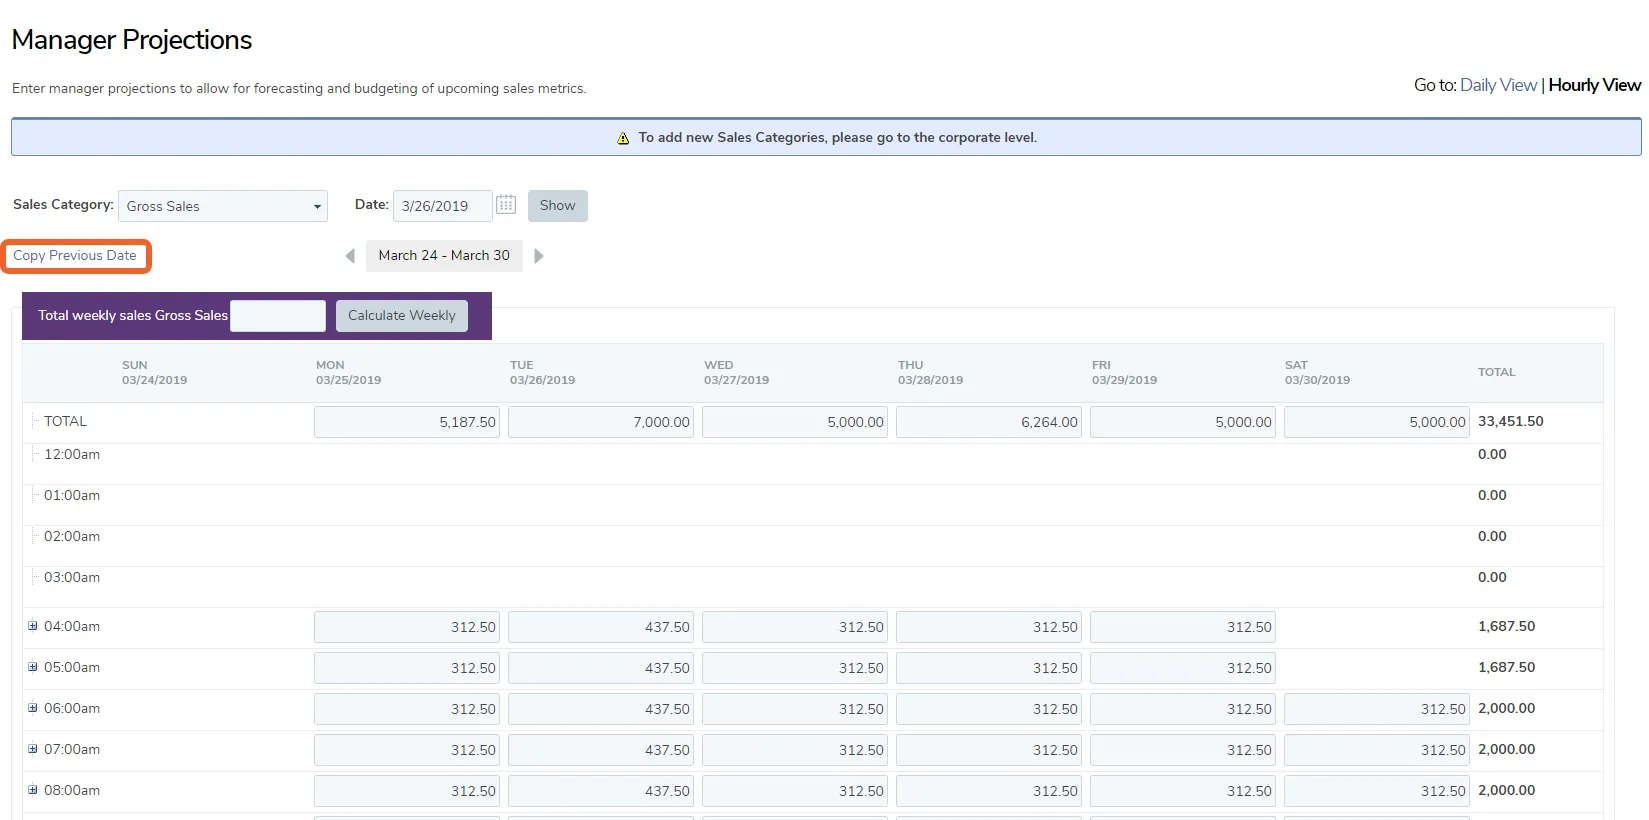The image size is (1649, 820).
Task: Click the SUN 03/24/2019 column header
Action: coord(155,373)
